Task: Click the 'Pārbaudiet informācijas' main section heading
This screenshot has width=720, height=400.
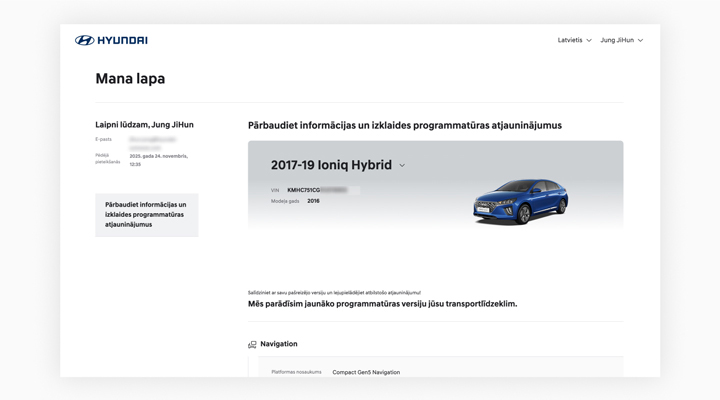Action: click(404, 126)
